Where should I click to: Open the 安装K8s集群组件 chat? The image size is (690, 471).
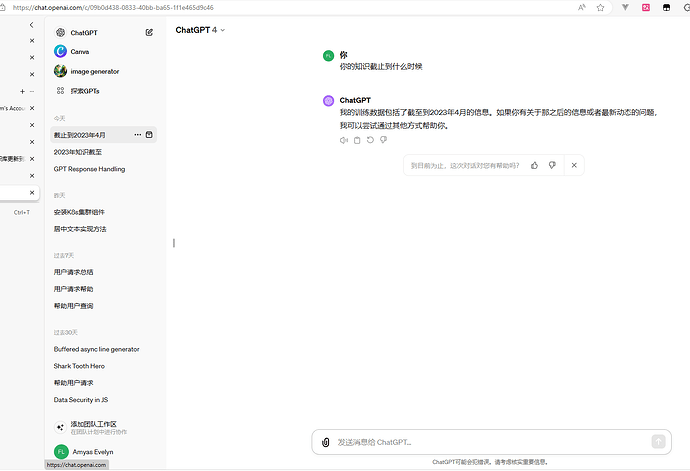click(79, 212)
